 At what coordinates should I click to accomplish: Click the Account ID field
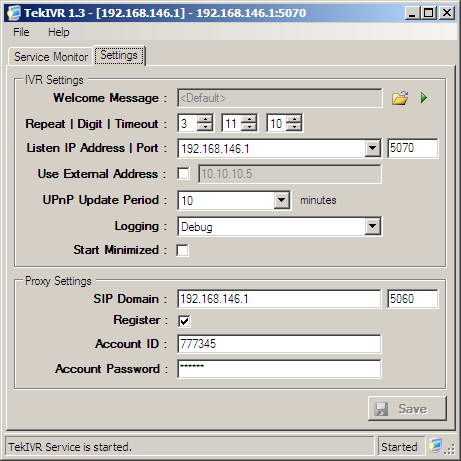tap(279, 344)
